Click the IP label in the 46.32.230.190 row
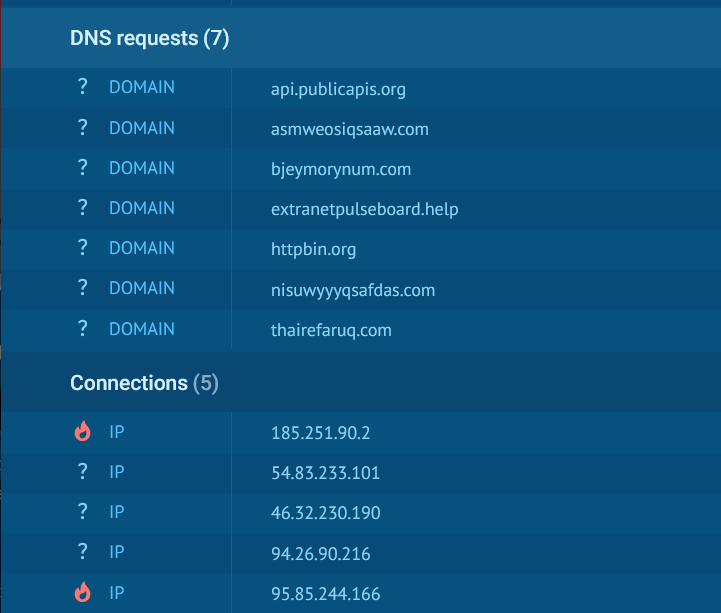Screen dimensions: 721x613 (117, 511)
